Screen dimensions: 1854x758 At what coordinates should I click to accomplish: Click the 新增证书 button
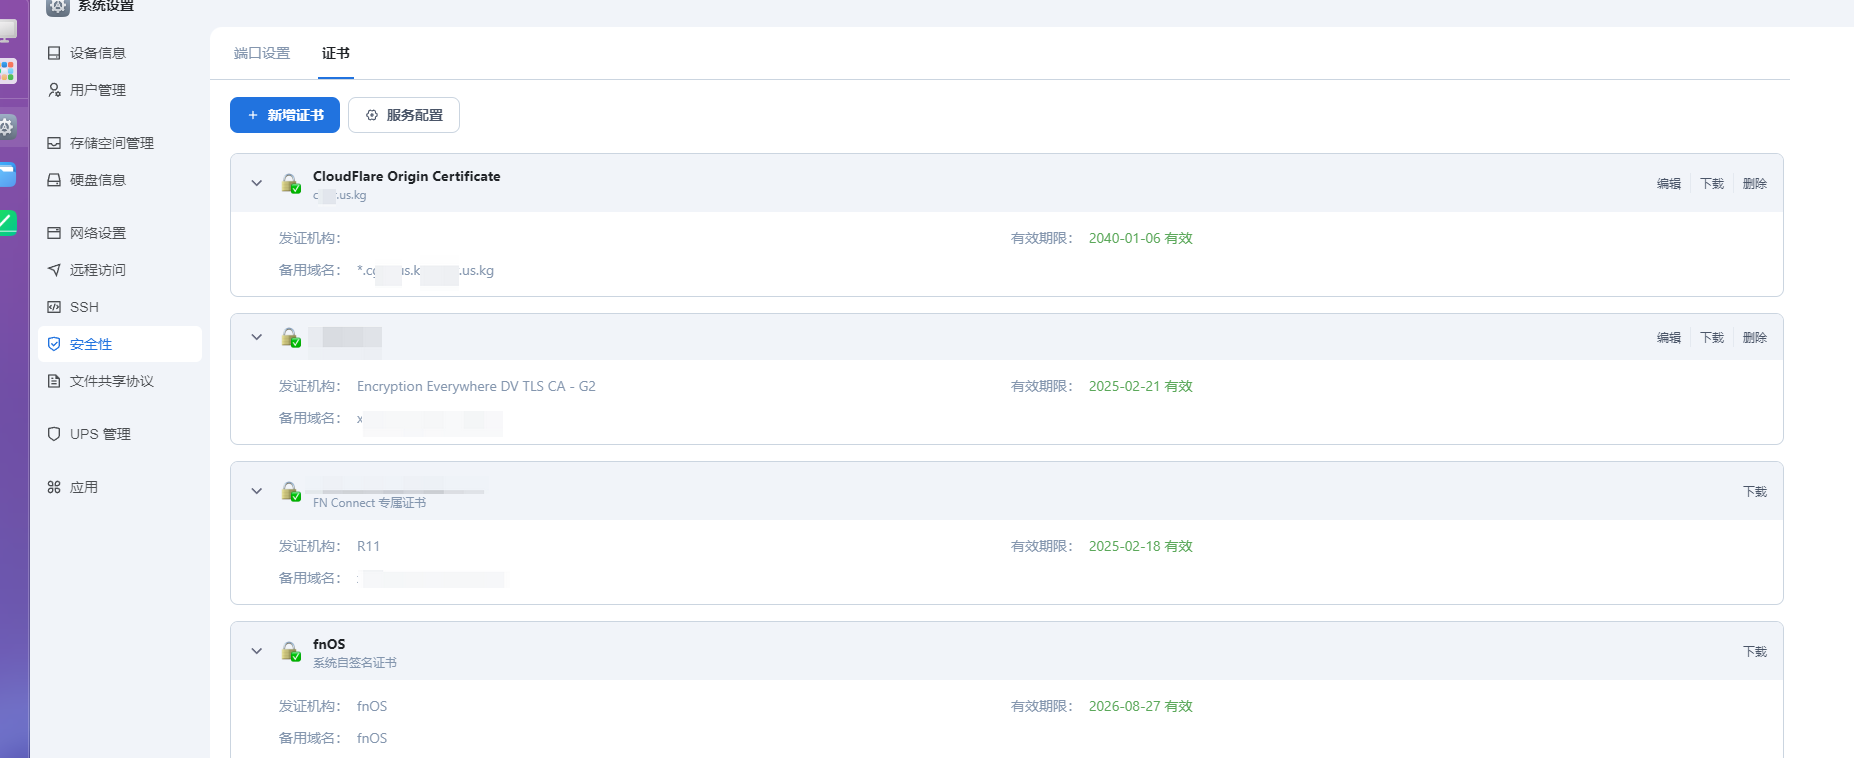285,115
